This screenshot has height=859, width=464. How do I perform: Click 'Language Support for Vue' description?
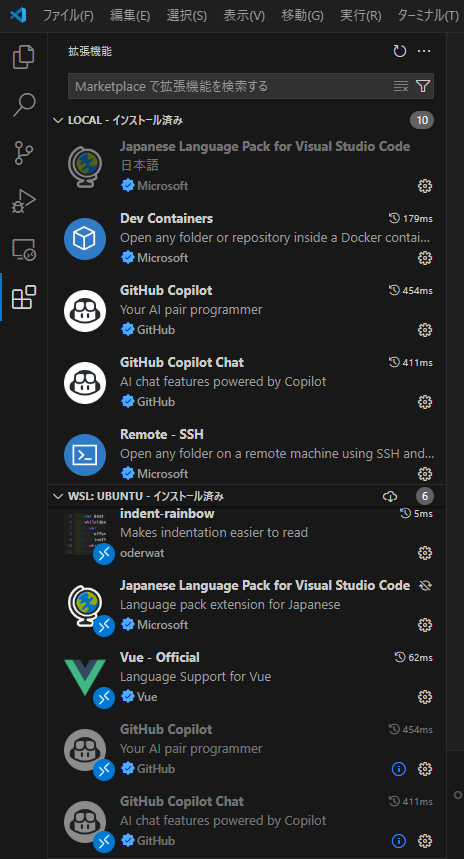[196, 677]
